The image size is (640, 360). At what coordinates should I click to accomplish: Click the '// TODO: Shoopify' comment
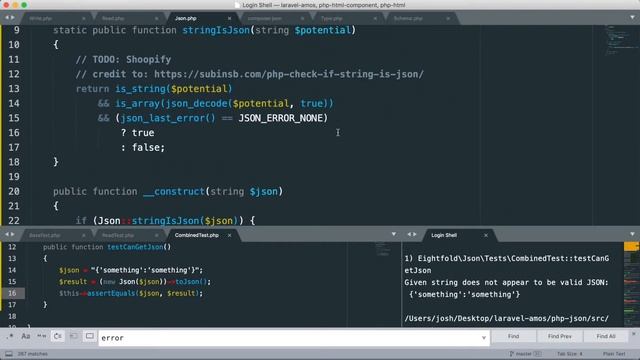pyautogui.click(x=124, y=60)
